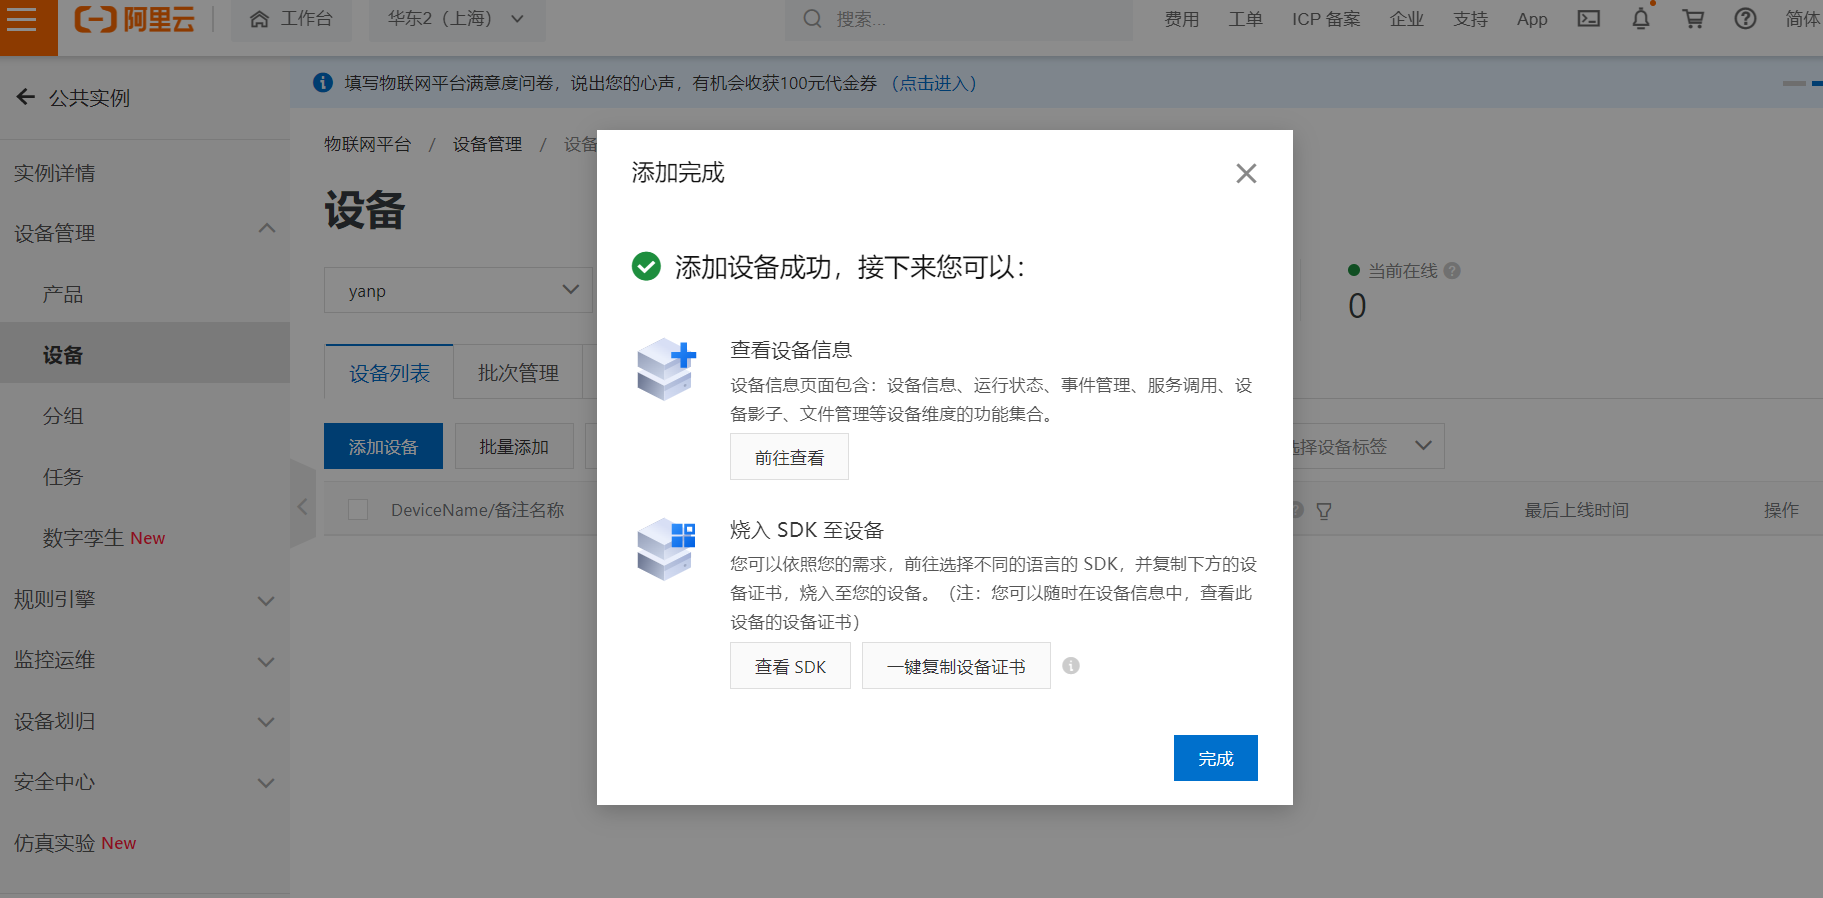Open the 支持 menu
Image resolution: width=1823 pixels, height=898 pixels.
[1470, 19]
